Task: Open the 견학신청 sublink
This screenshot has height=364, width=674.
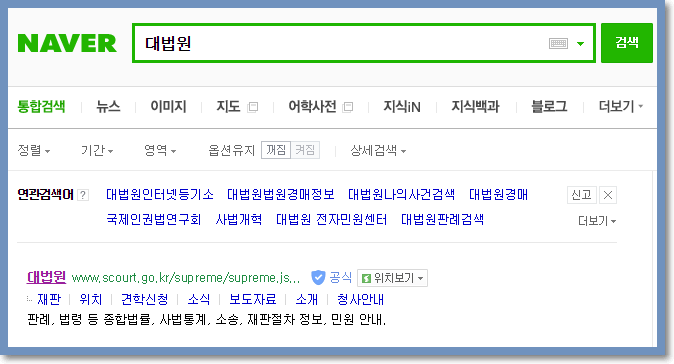Action: pyautogui.click(x=144, y=299)
